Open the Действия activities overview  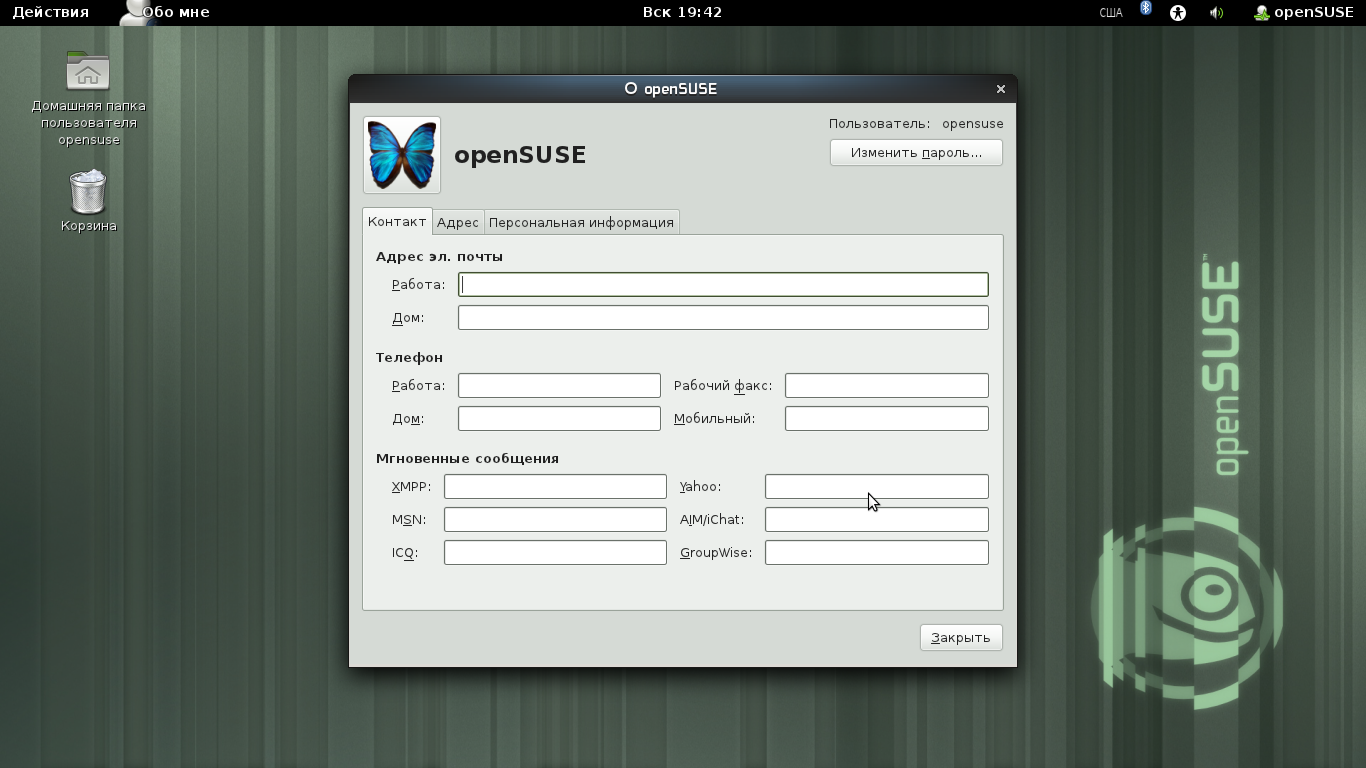point(50,13)
